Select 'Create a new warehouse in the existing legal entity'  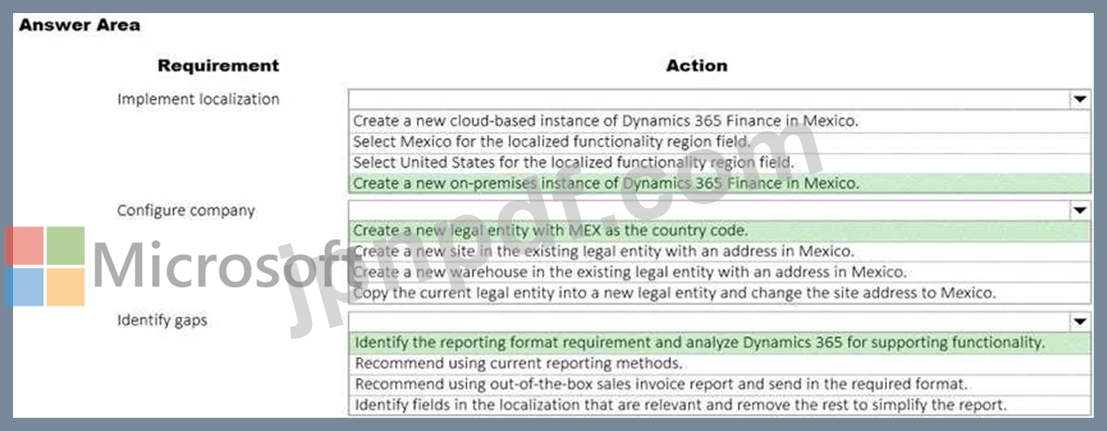(x=720, y=272)
